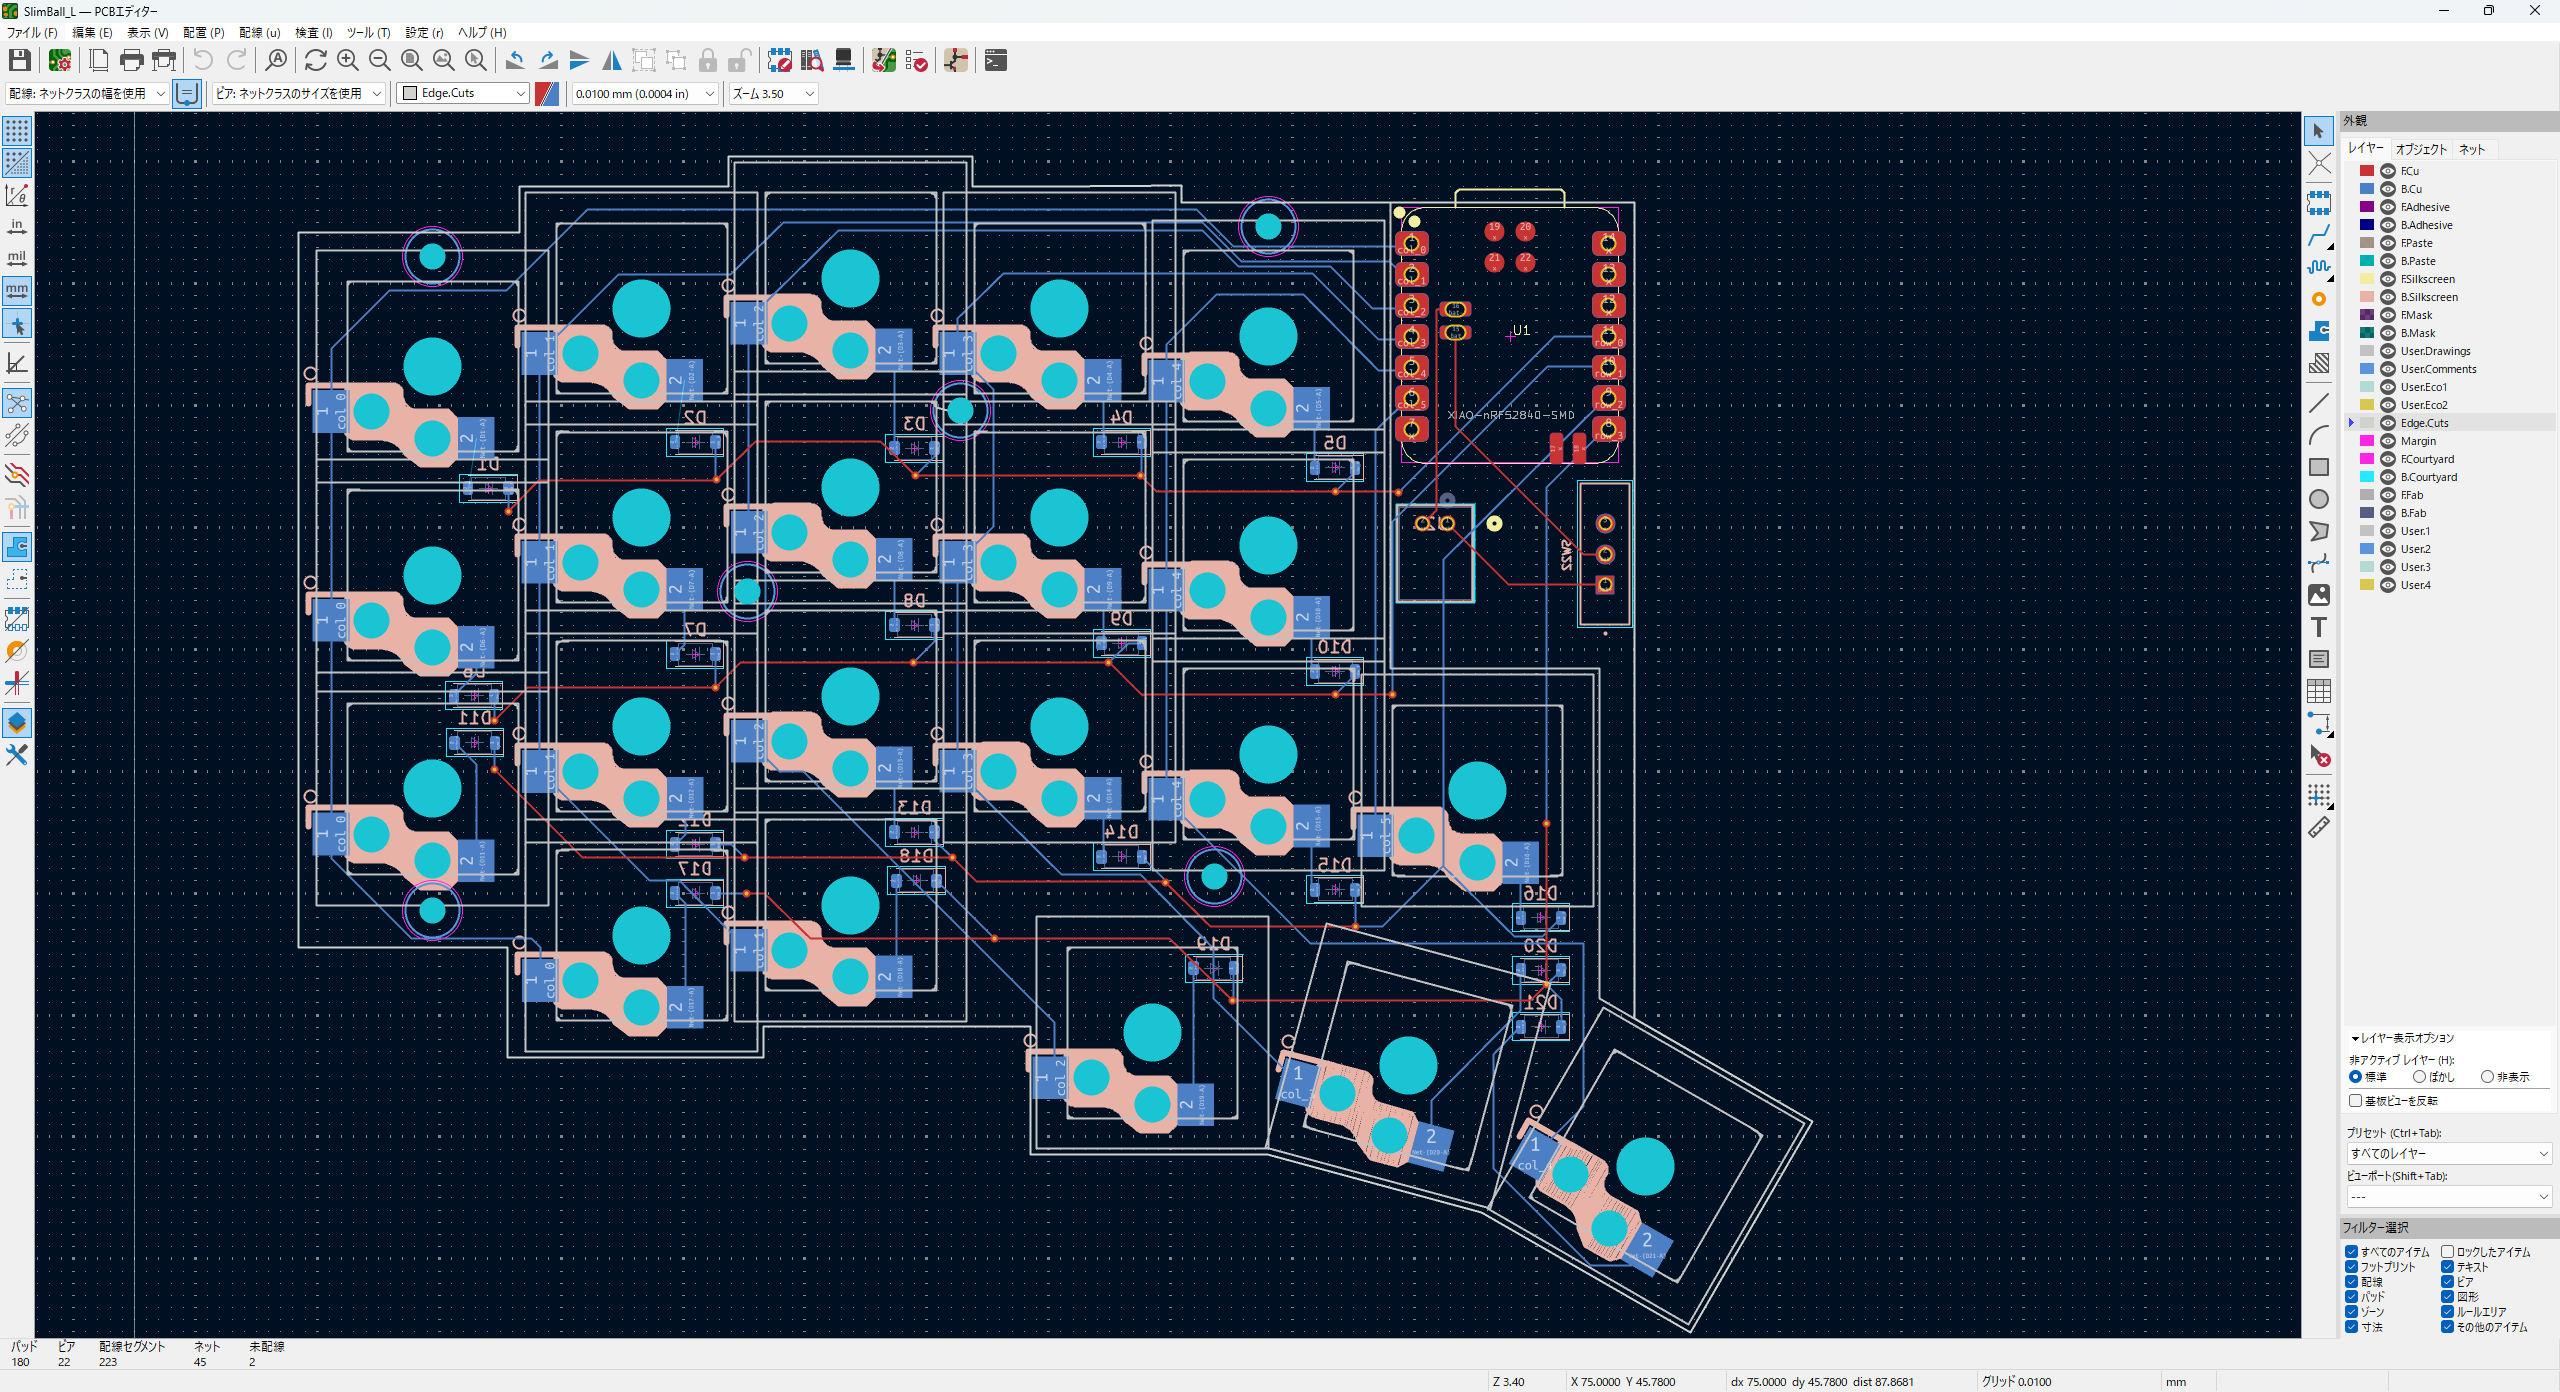
Task: Switch to the オブジェクト tab
Action: [2420, 149]
